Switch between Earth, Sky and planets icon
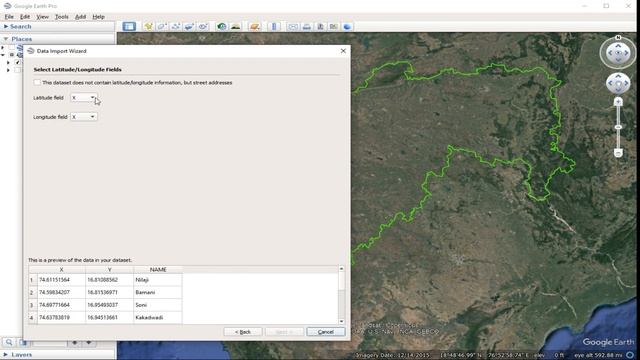Image resolution: width=640 pixels, height=360 pixels. point(254,27)
